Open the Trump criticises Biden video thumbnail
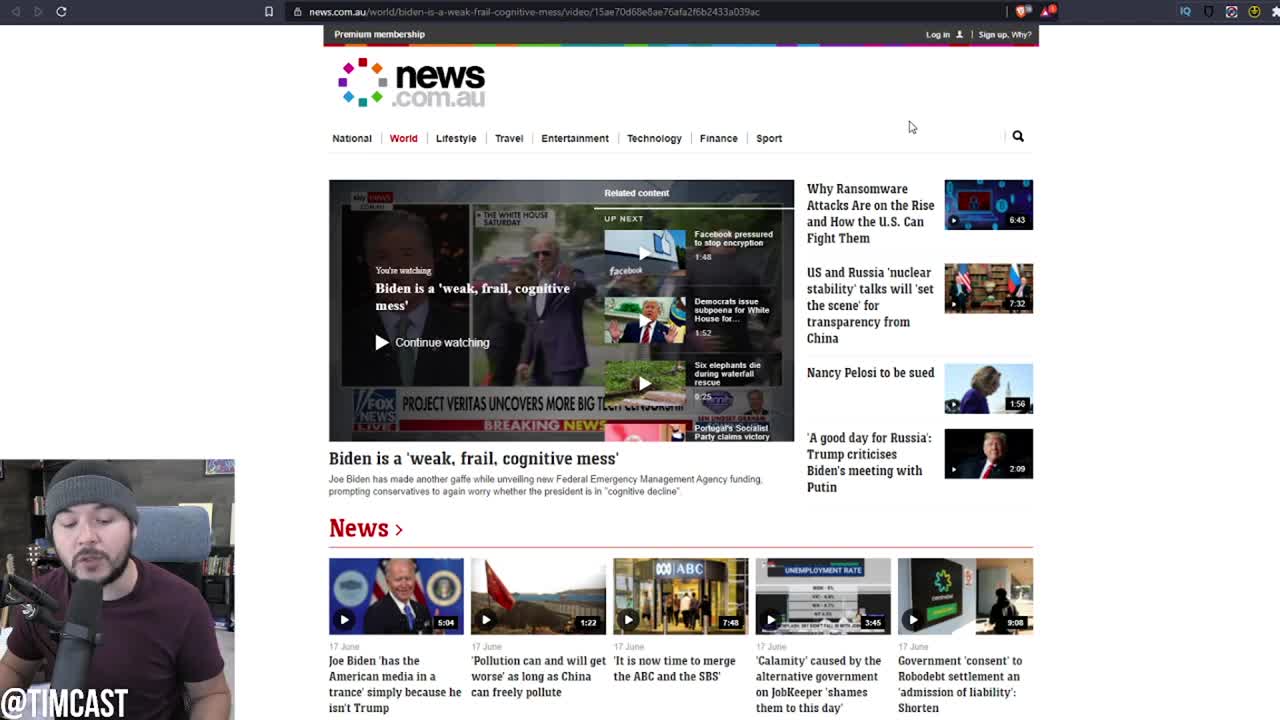This screenshot has width=1280, height=720. (x=989, y=454)
